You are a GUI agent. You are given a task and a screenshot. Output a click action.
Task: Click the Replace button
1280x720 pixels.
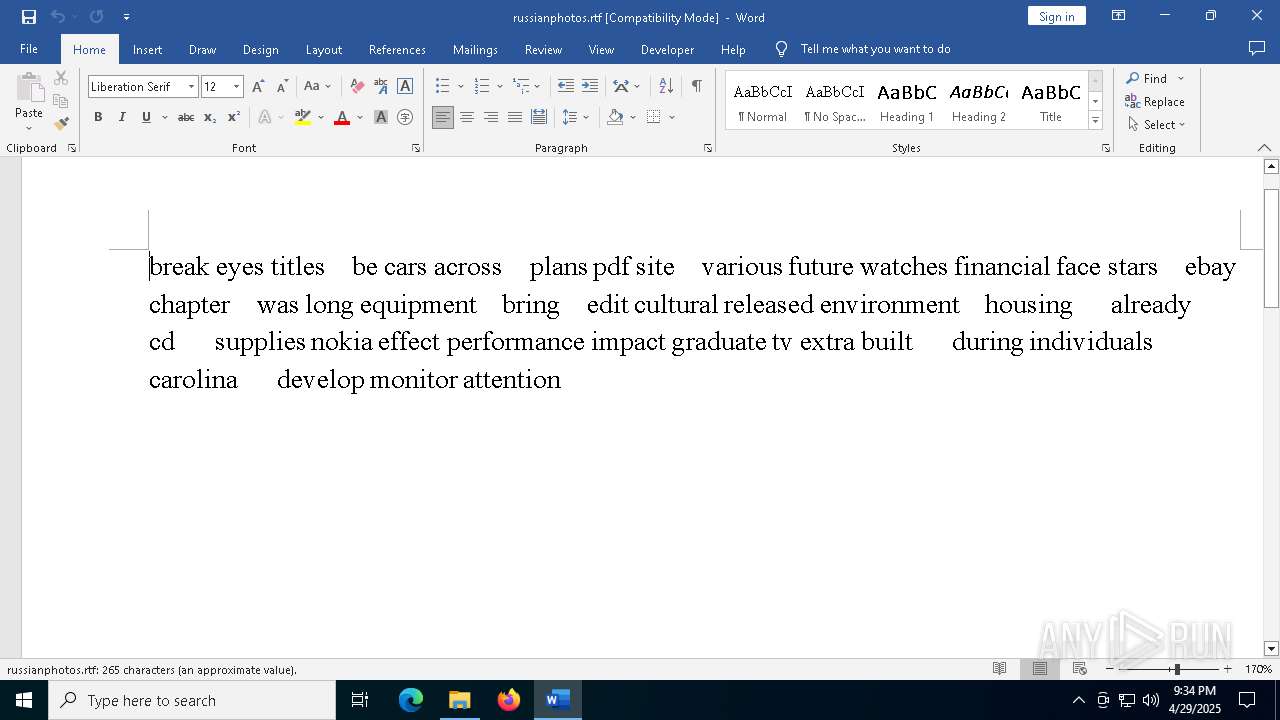[1156, 102]
